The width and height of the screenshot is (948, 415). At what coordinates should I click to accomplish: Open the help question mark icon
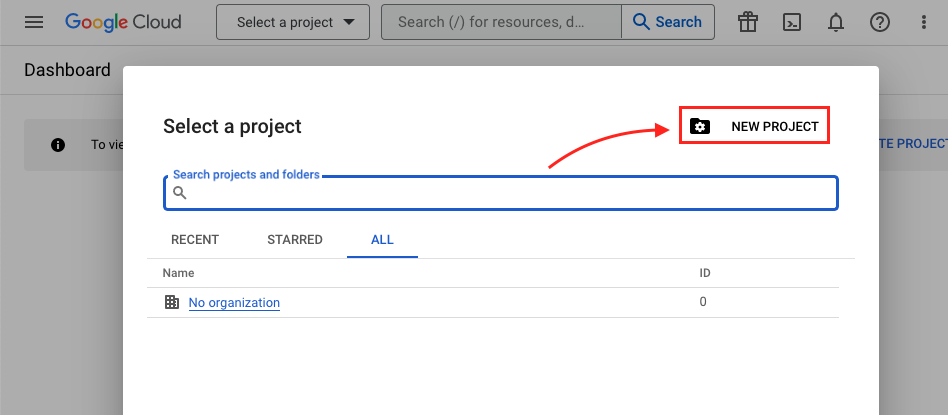pos(880,22)
